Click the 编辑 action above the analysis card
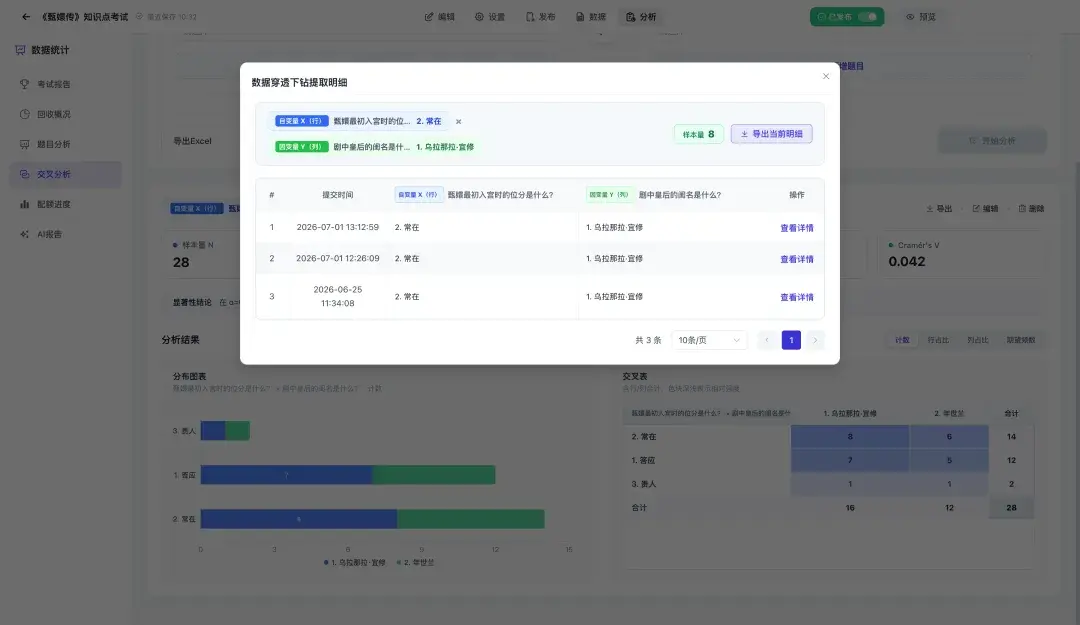Viewport: 1080px width, 625px height. 985,209
